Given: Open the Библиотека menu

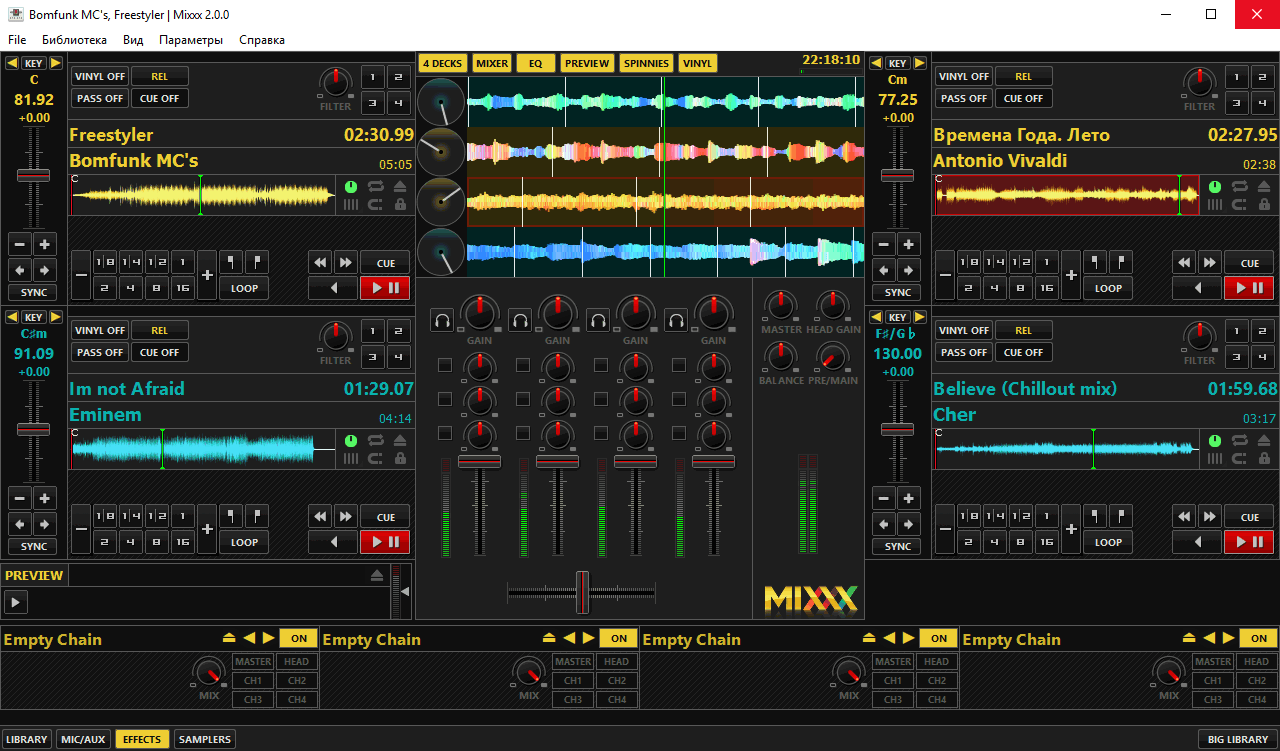Looking at the screenshot, I should coord(74,40).
